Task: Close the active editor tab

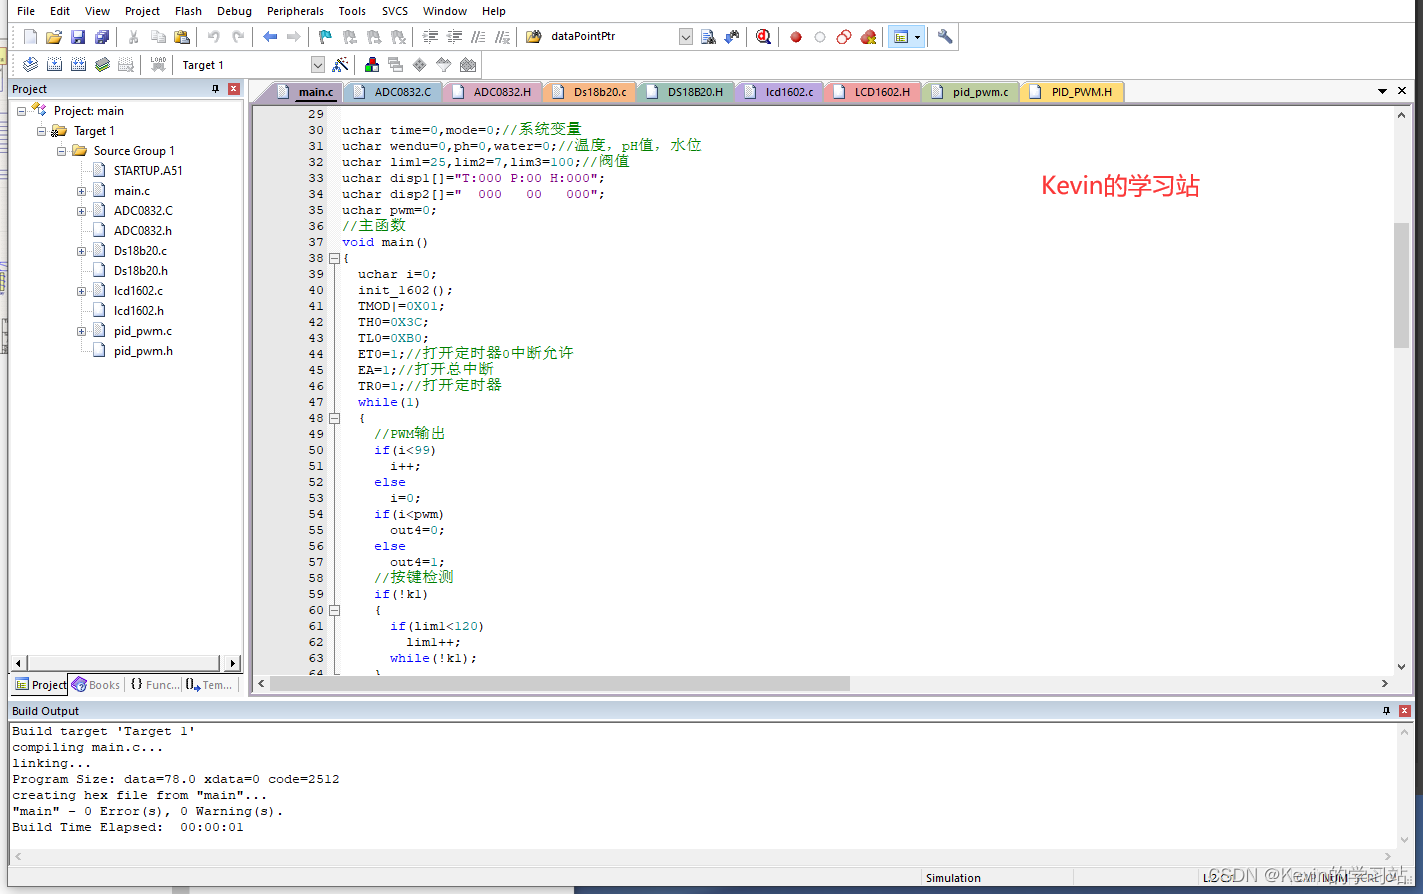Action: point(1402,91)
